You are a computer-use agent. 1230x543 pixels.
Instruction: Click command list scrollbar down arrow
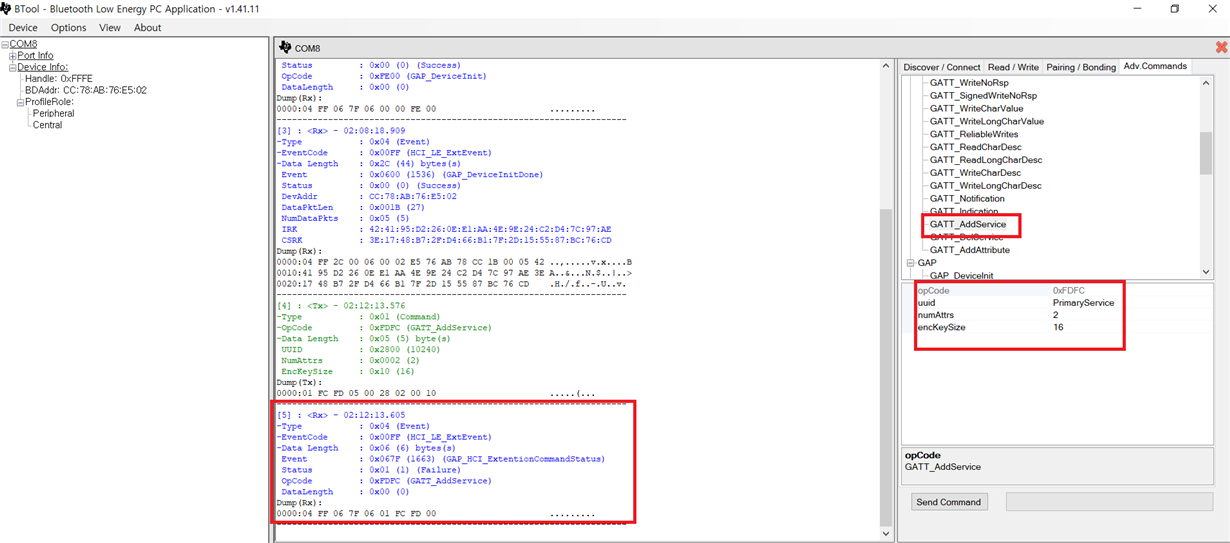point(1205,272)
